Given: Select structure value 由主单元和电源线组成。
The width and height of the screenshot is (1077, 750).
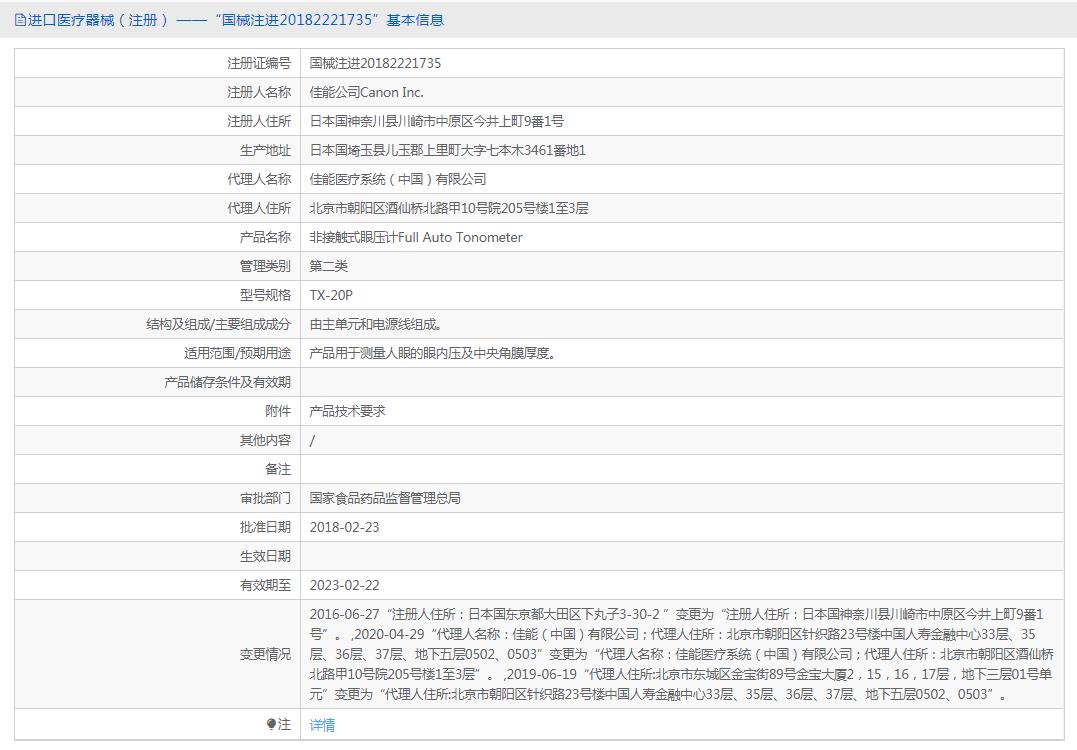Looking at the screenshot, I should click(x=376, y=323).
